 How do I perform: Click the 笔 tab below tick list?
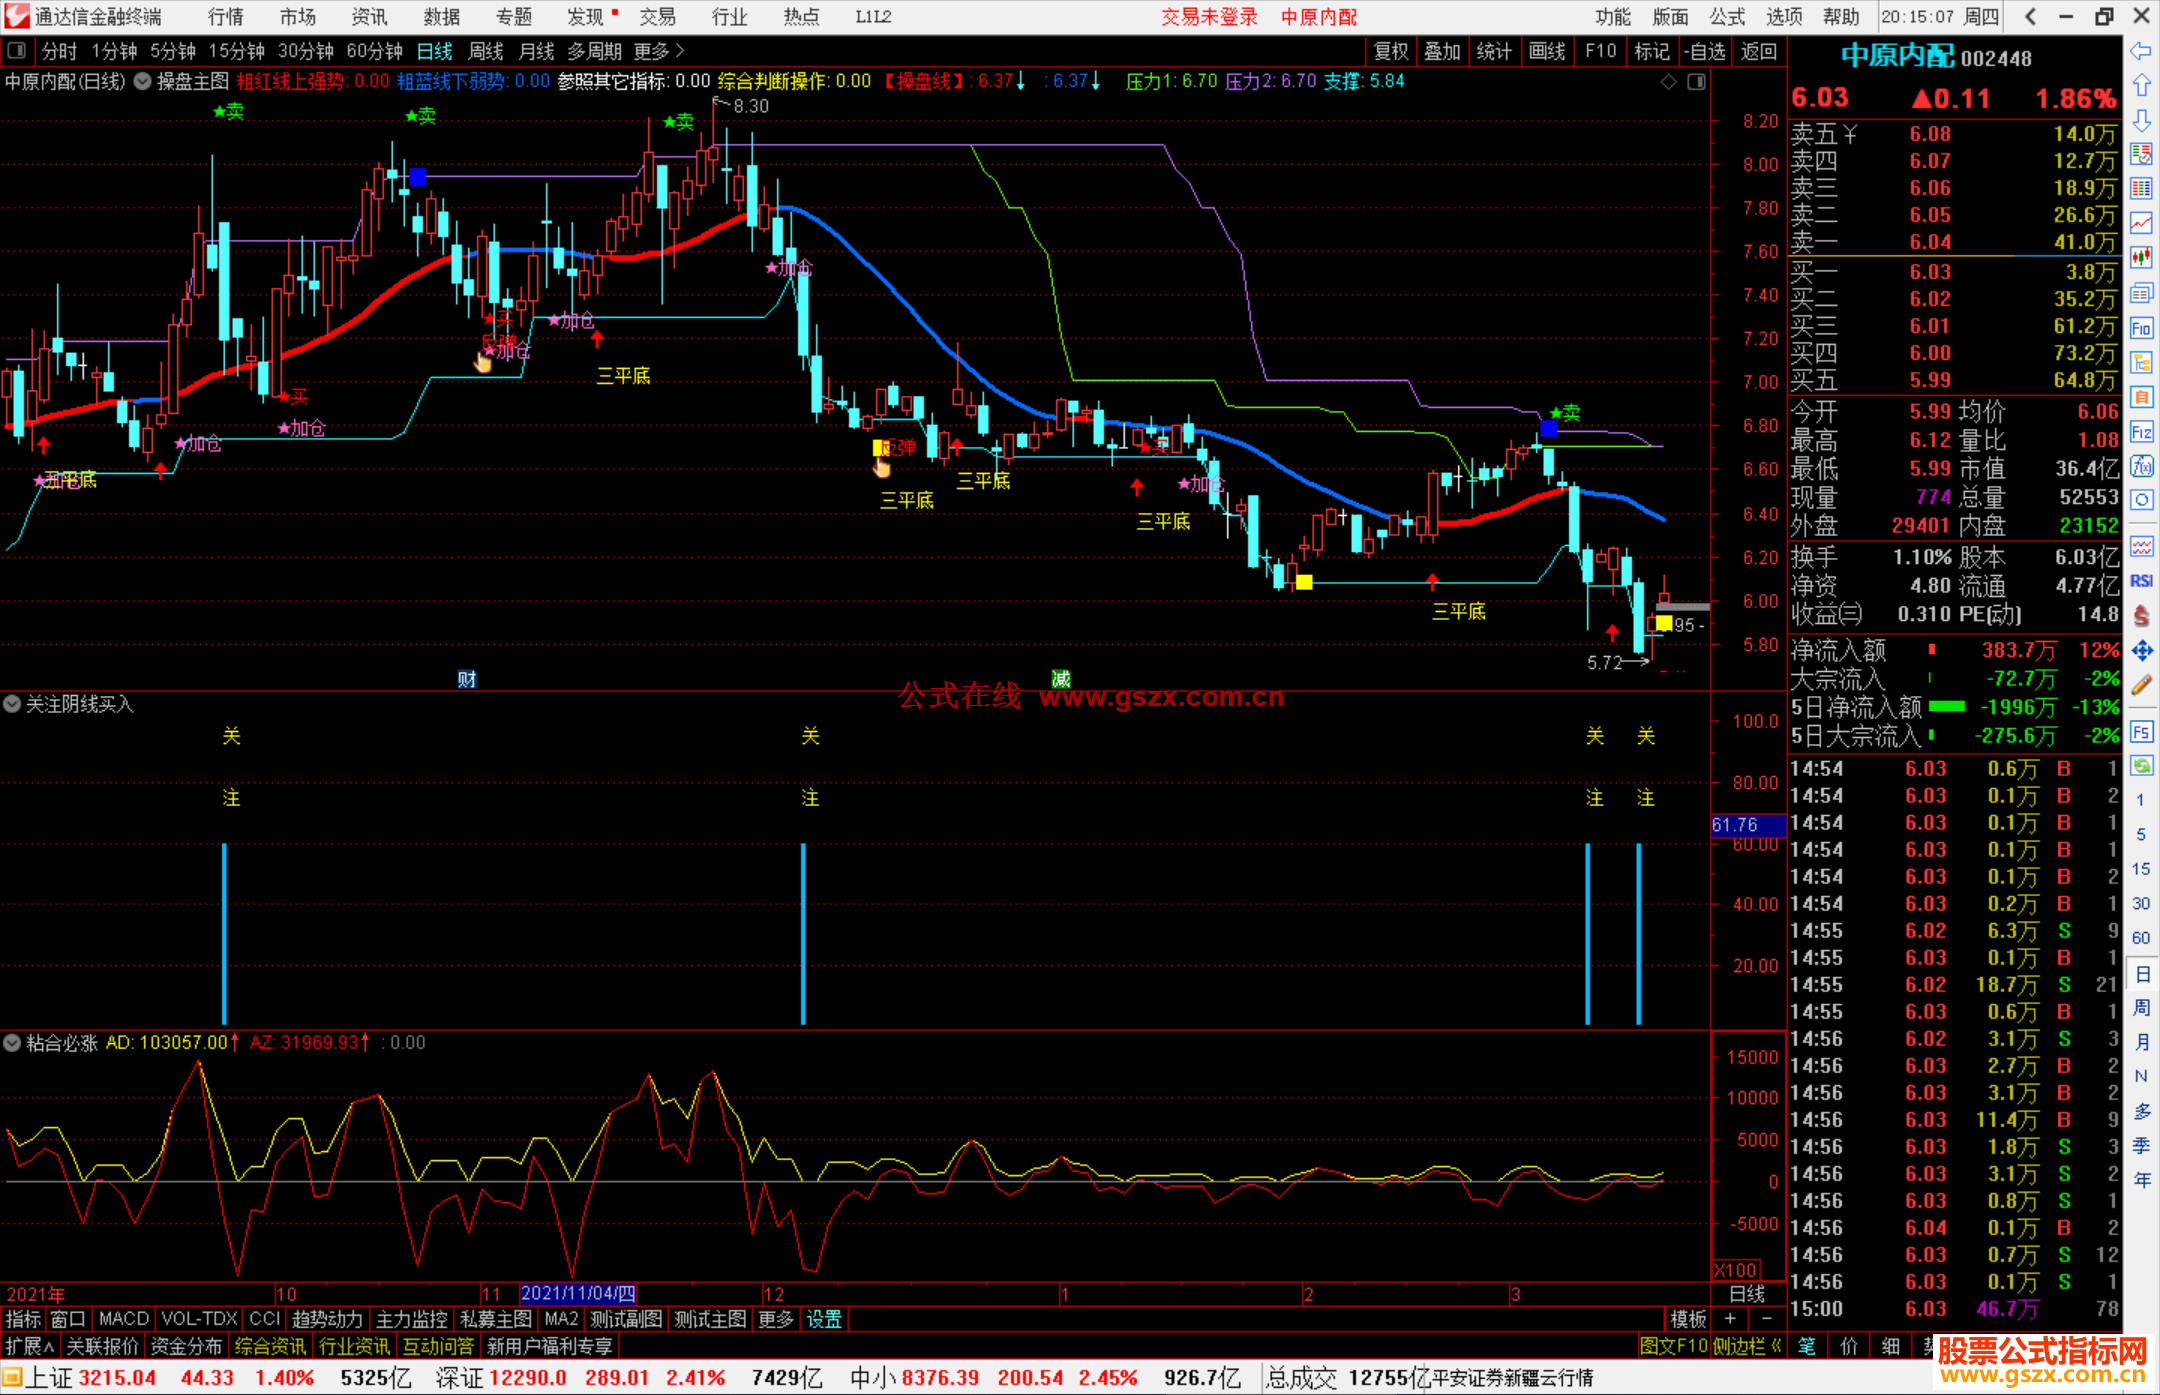tap(1807, 1346)
